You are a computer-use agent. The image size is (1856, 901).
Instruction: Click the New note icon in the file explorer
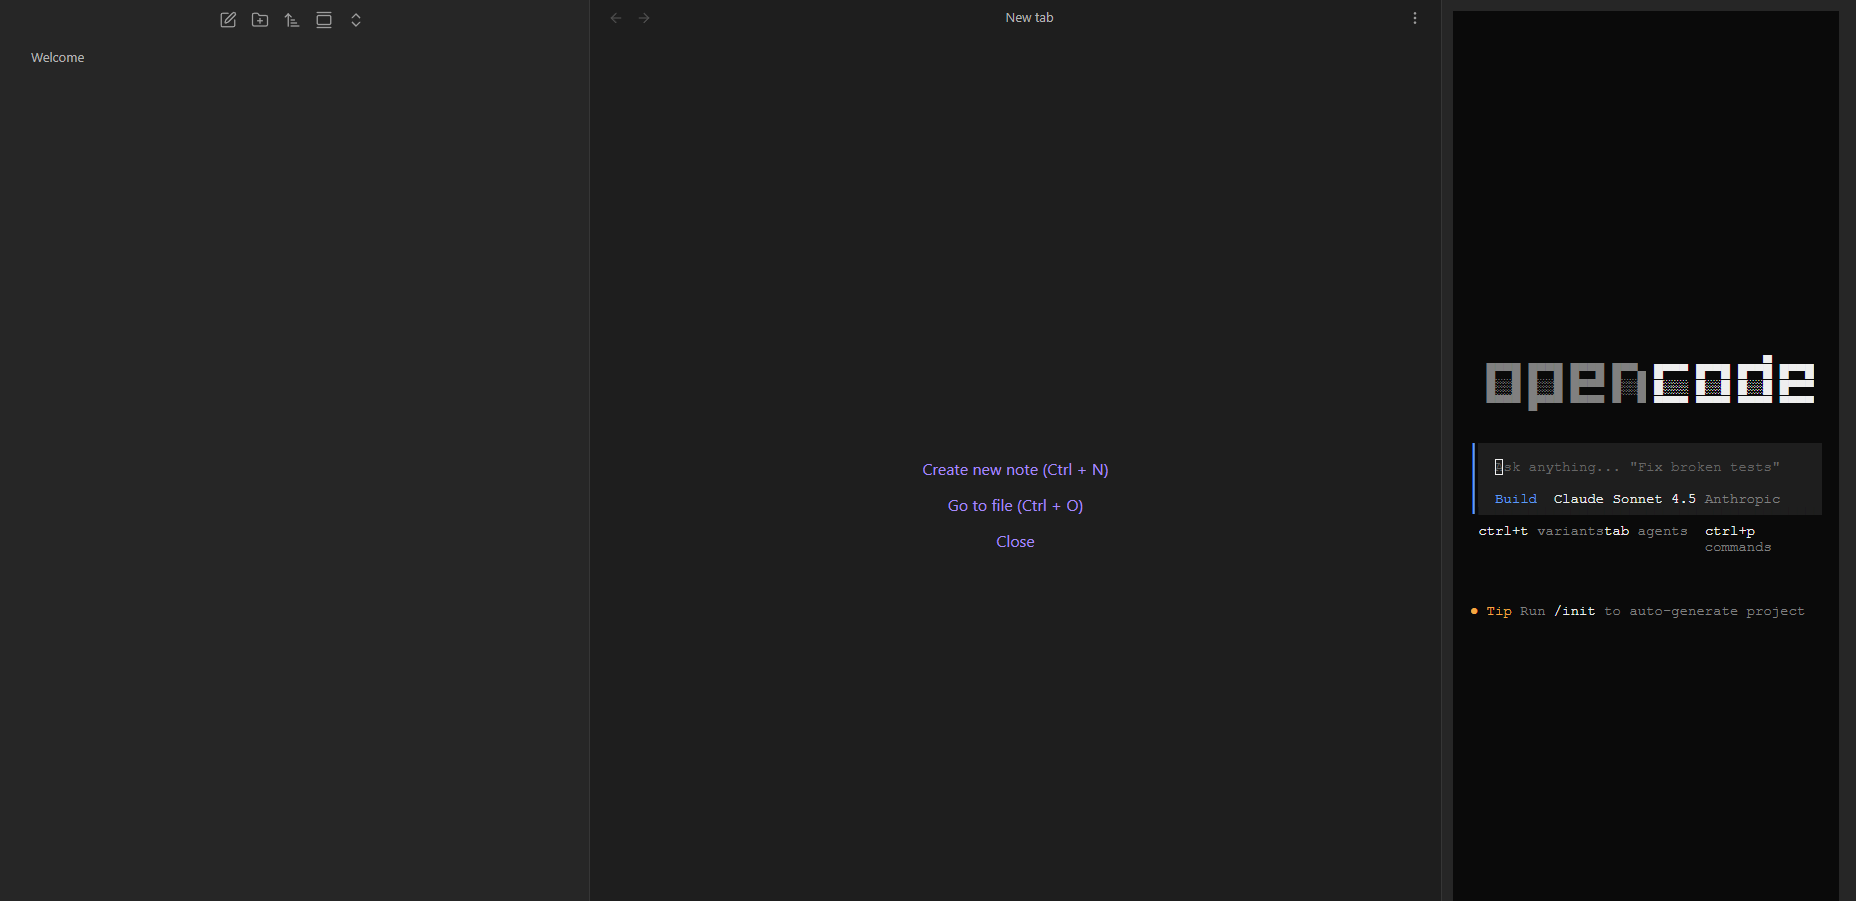click(228, 20)
